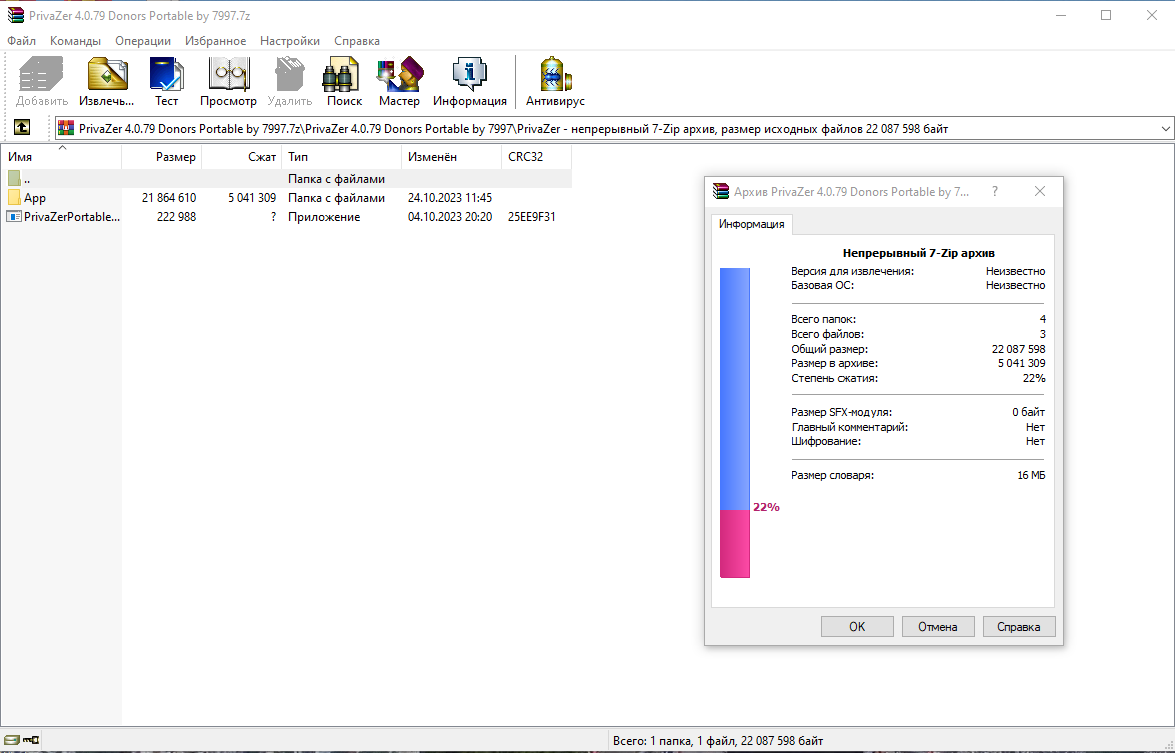This screenshot has height=753, width=1175.
Task: Run the Тест archive check icon
Action: 166,75
